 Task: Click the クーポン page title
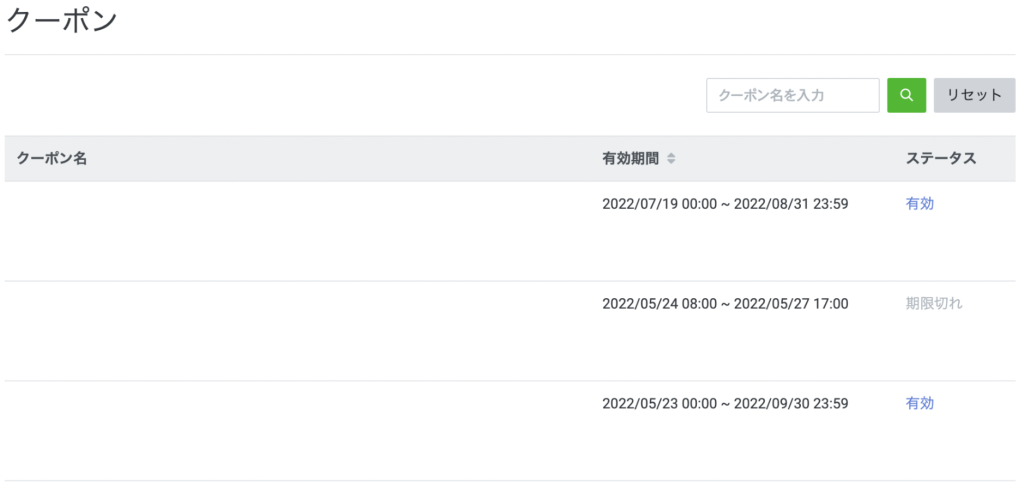click(61, 22)
